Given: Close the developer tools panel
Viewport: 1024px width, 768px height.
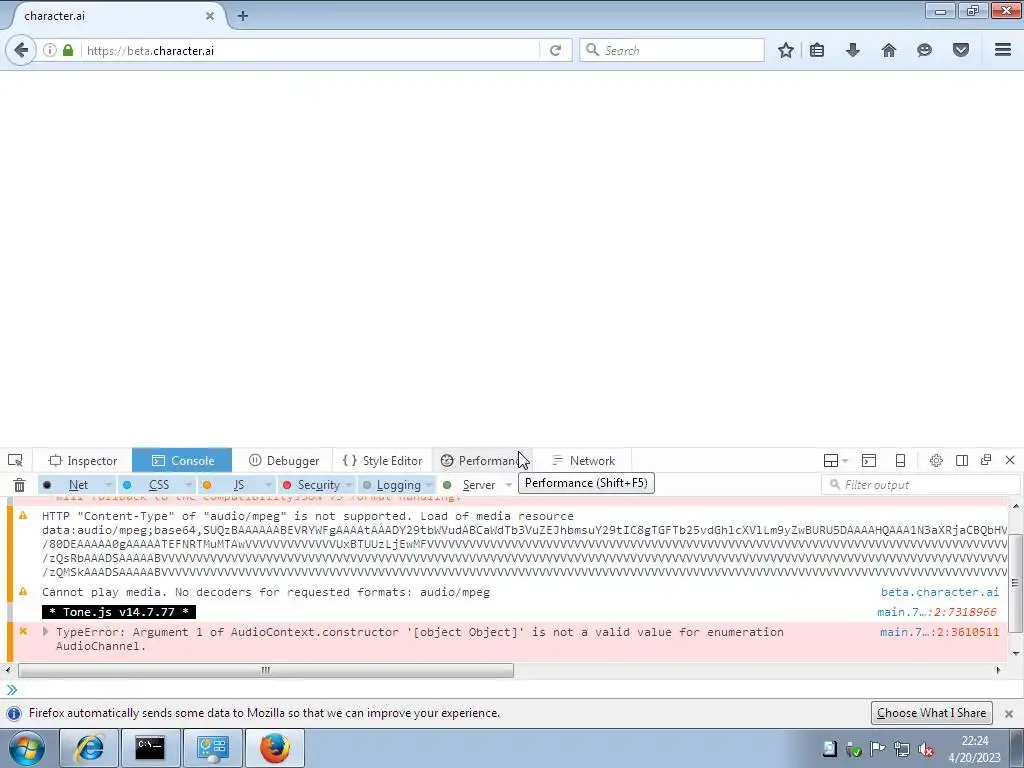Looking at the screenshot, I should [x=1010, y=460].
